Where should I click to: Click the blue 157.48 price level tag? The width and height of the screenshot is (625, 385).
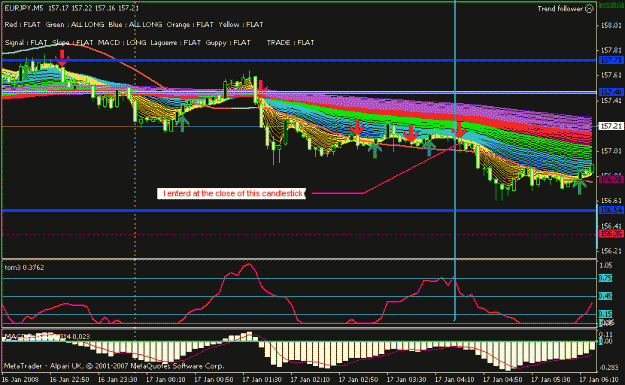click(611, 92)
